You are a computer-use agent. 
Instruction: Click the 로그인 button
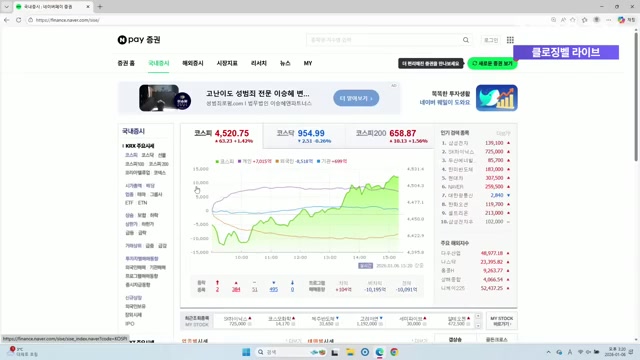pyautogui.click(x=491, y=40)
